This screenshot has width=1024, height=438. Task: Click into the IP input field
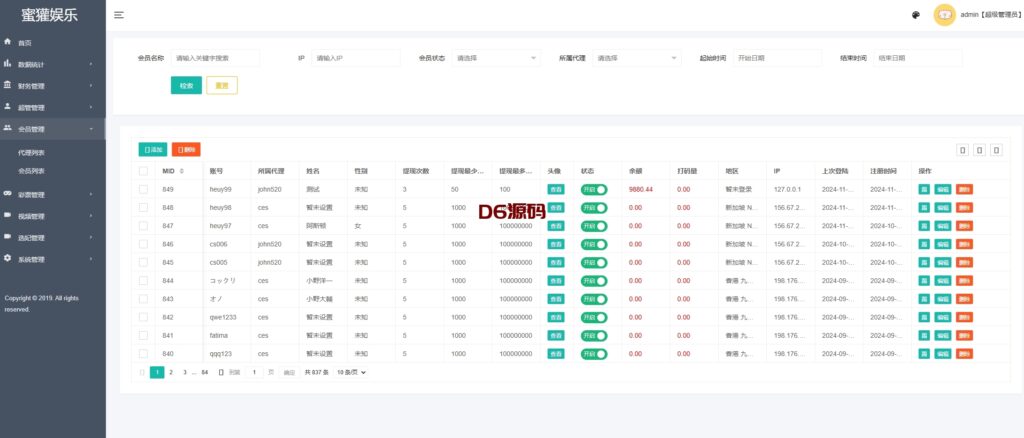click(356, 58)
